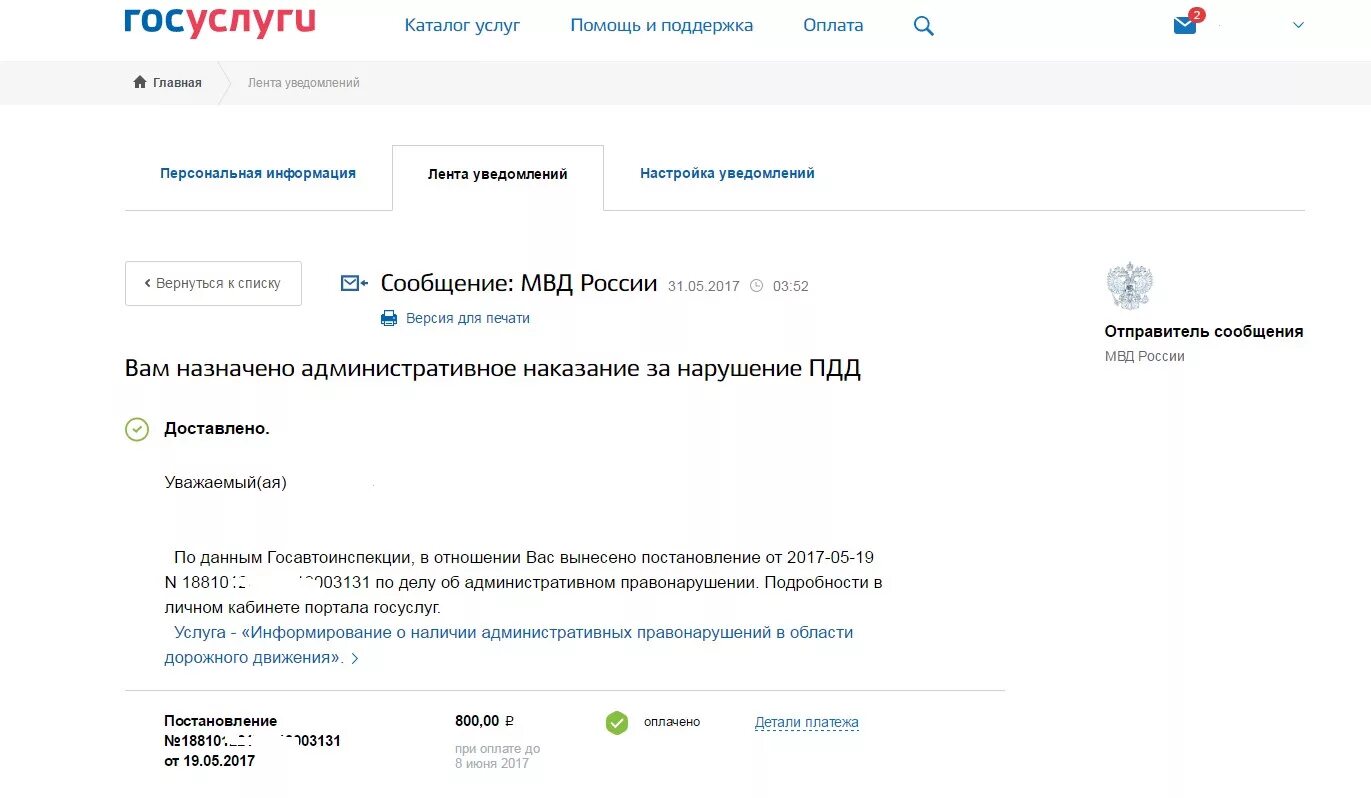Click the time 03:52
This screenshot has width=1371, height=798.
coord(791,286)
